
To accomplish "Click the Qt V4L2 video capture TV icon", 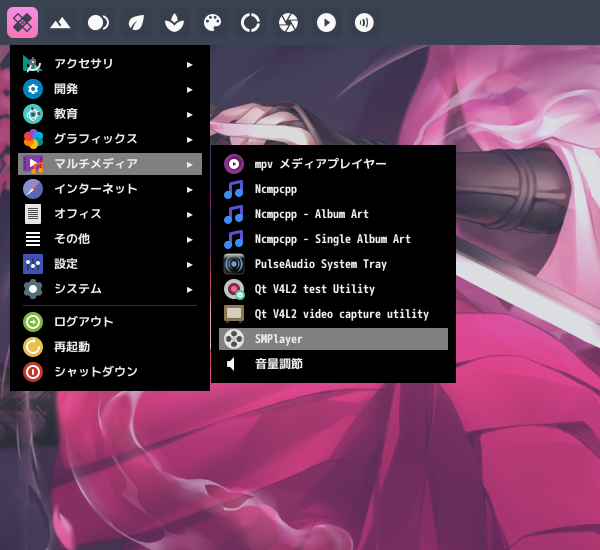I will [x=234, y=314].
